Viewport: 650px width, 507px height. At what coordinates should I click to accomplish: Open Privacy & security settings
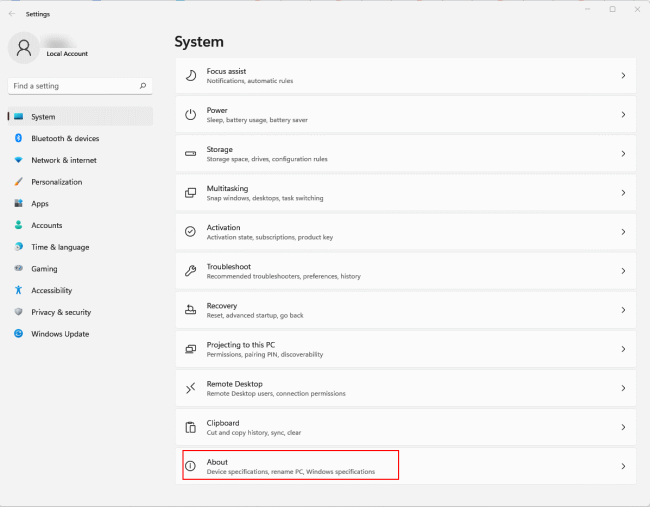tap(61, 312)
